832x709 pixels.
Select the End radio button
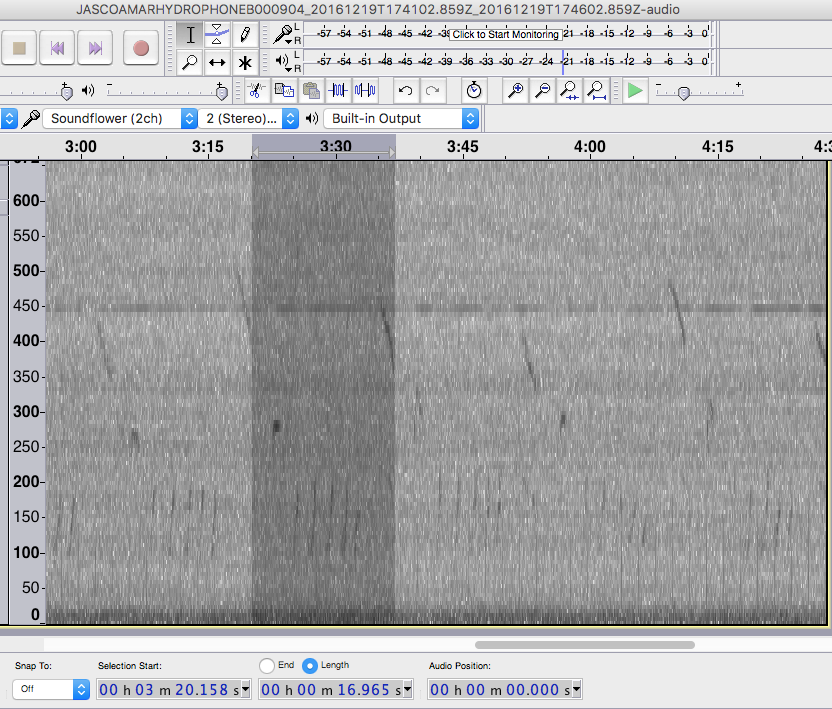(x=266, y=665)
